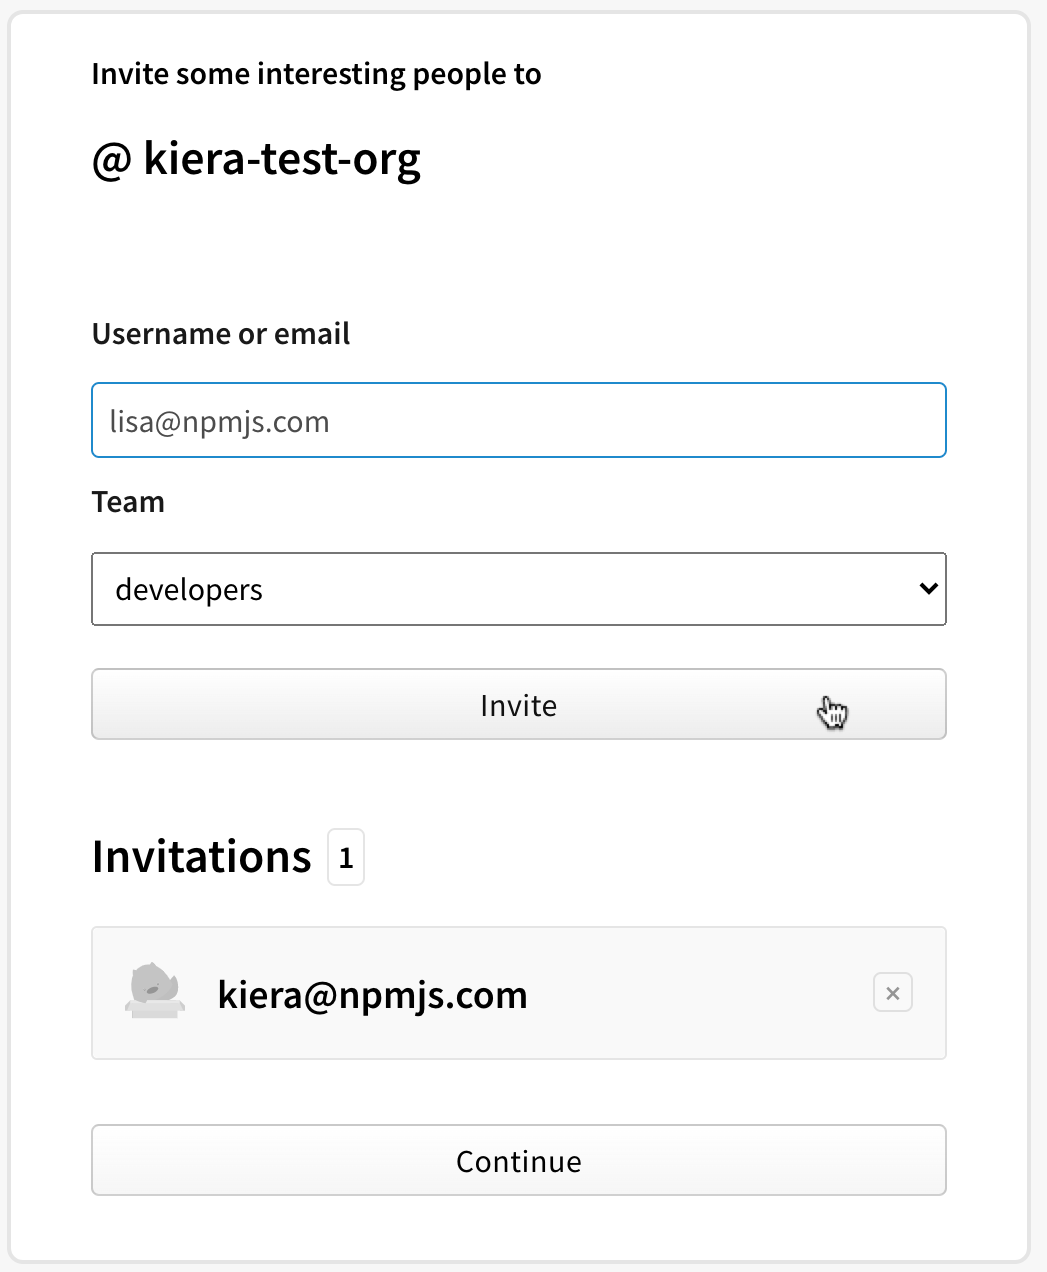Viewport: 1047px width, 1272px height.
Task: Click the Team label above the selector
Action: (x=128, y=501)
